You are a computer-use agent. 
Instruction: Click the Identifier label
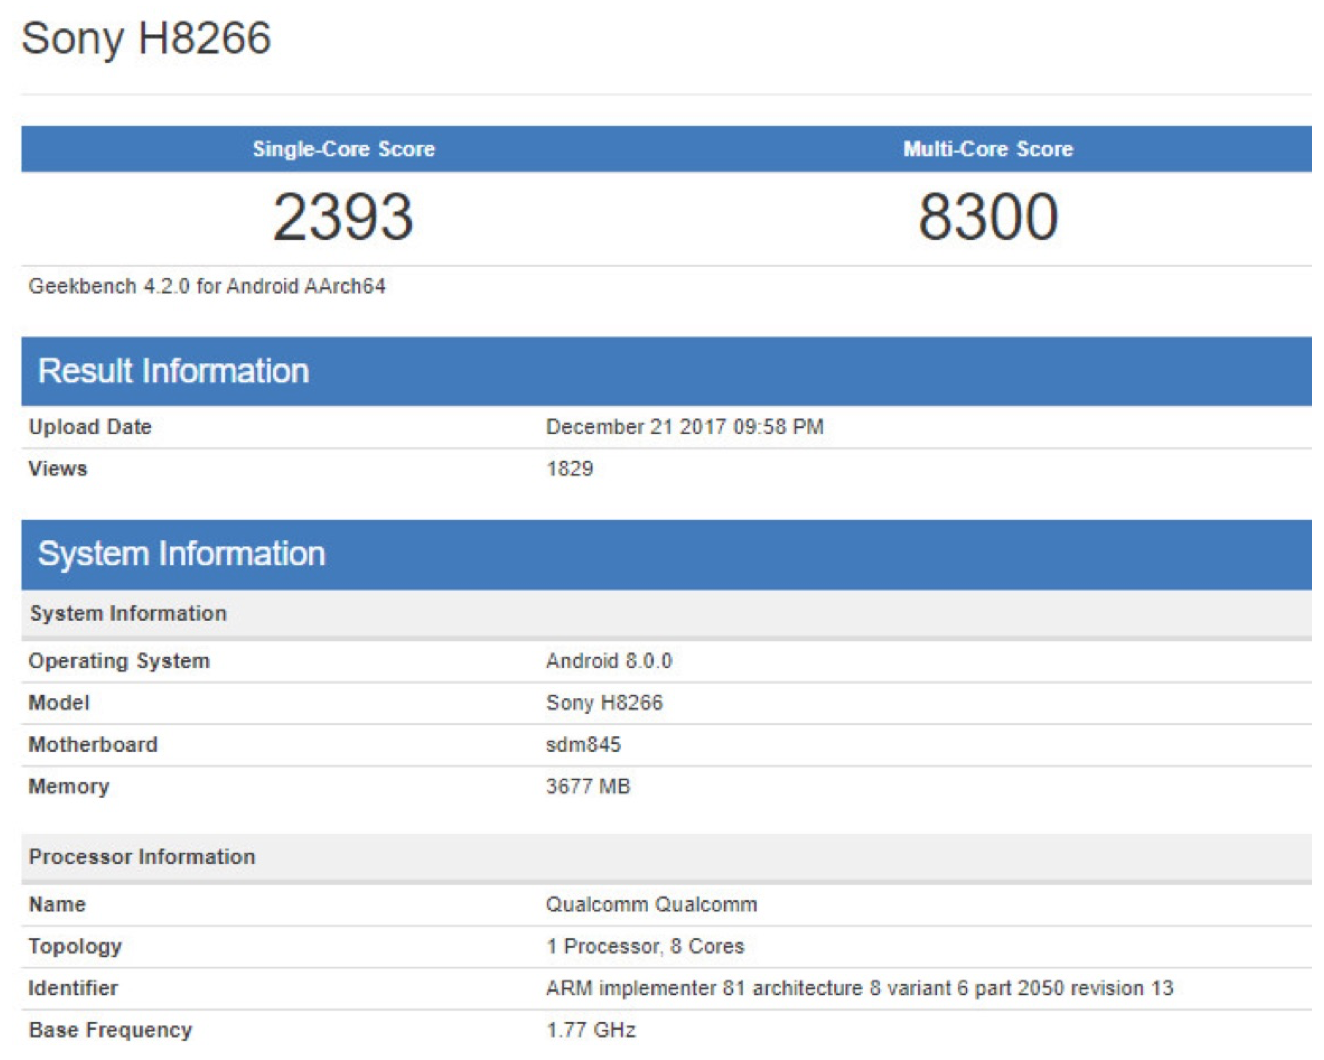click(73, 989)
